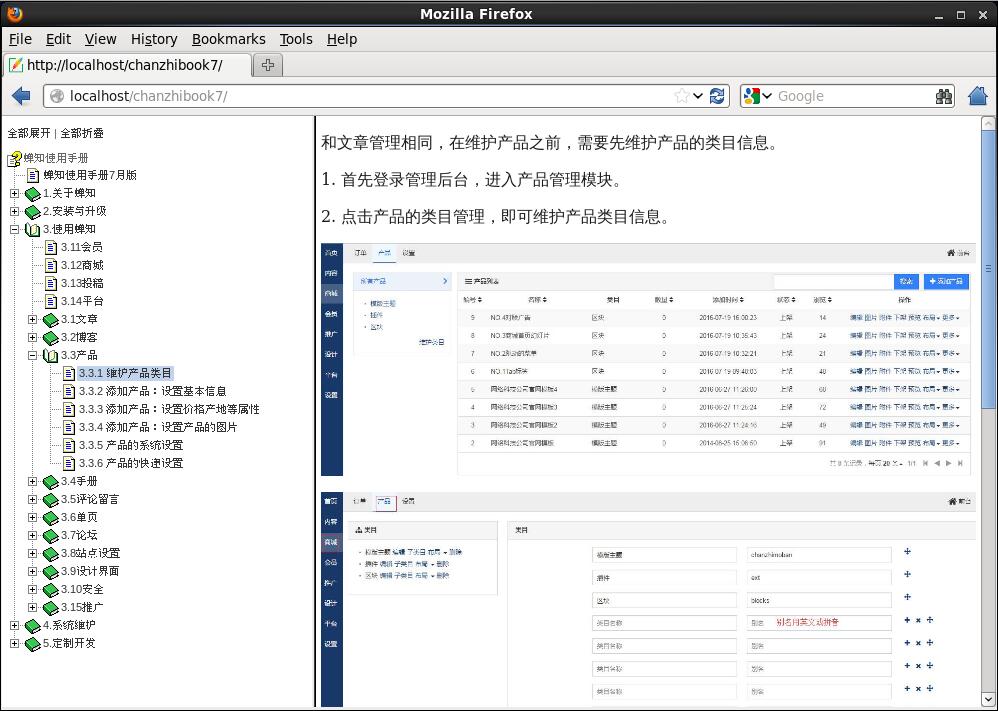Click the search binoculars icon

(944, 96)
